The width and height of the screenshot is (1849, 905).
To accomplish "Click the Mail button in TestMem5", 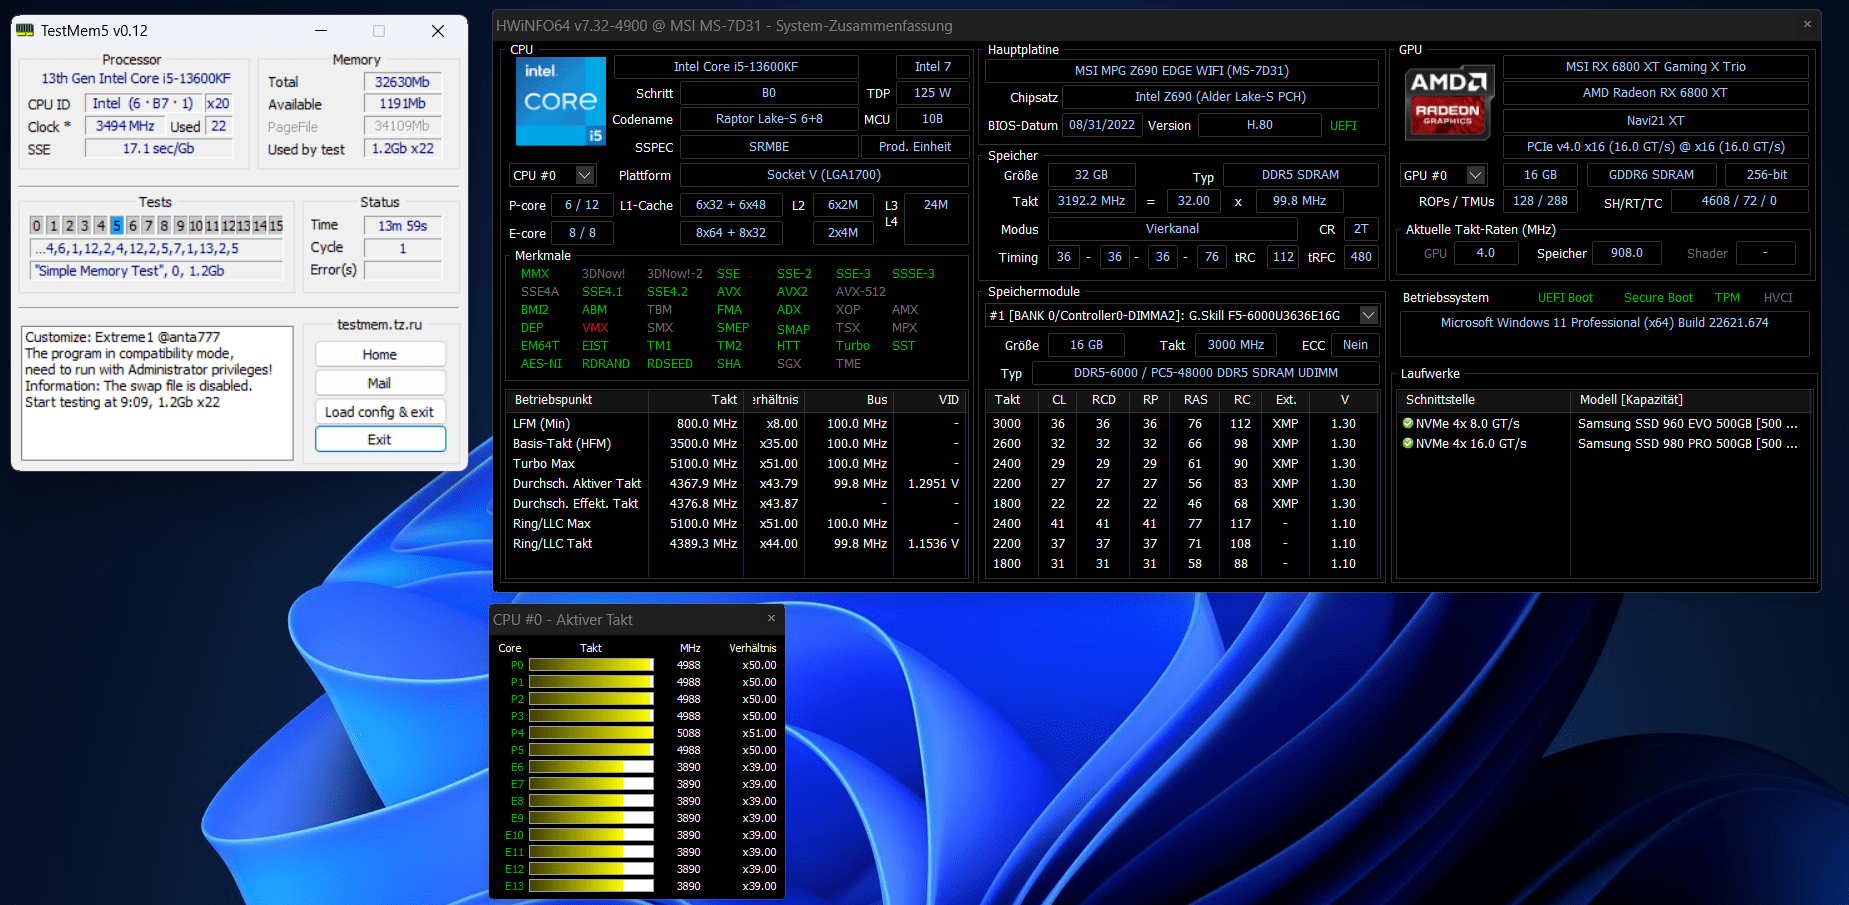I will point(380,383).
